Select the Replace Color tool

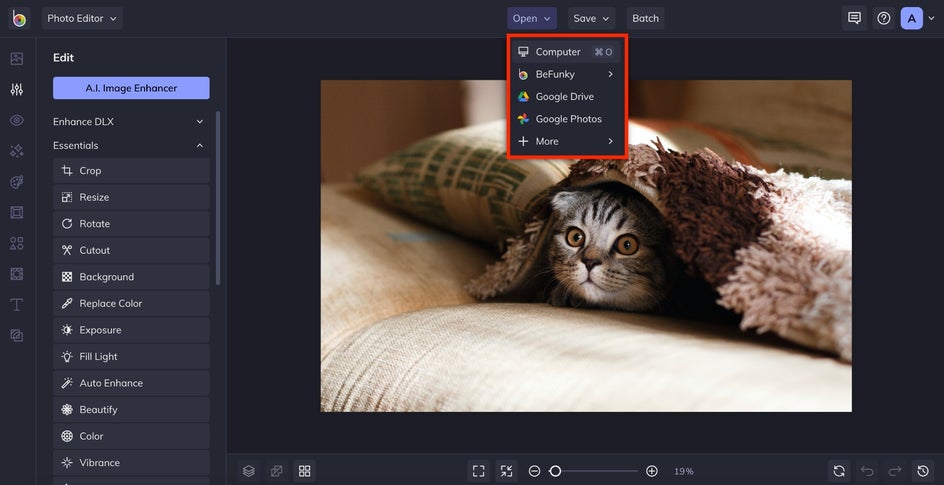point(131,303)
